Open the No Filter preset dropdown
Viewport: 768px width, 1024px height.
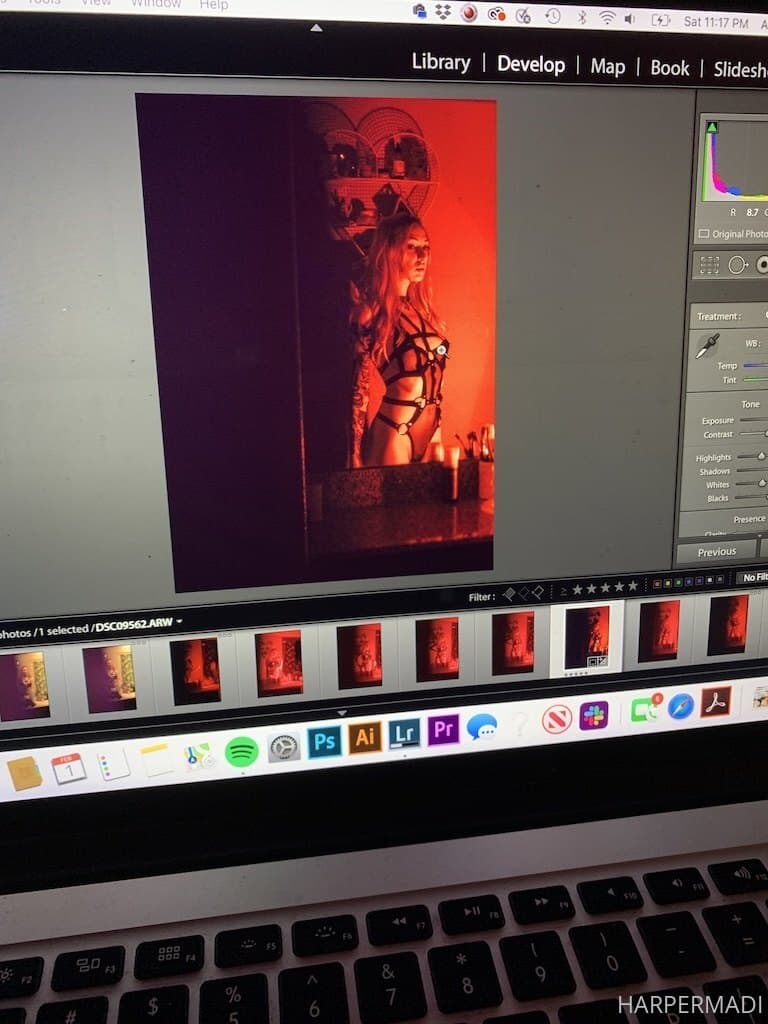click(x=754, y=577)
